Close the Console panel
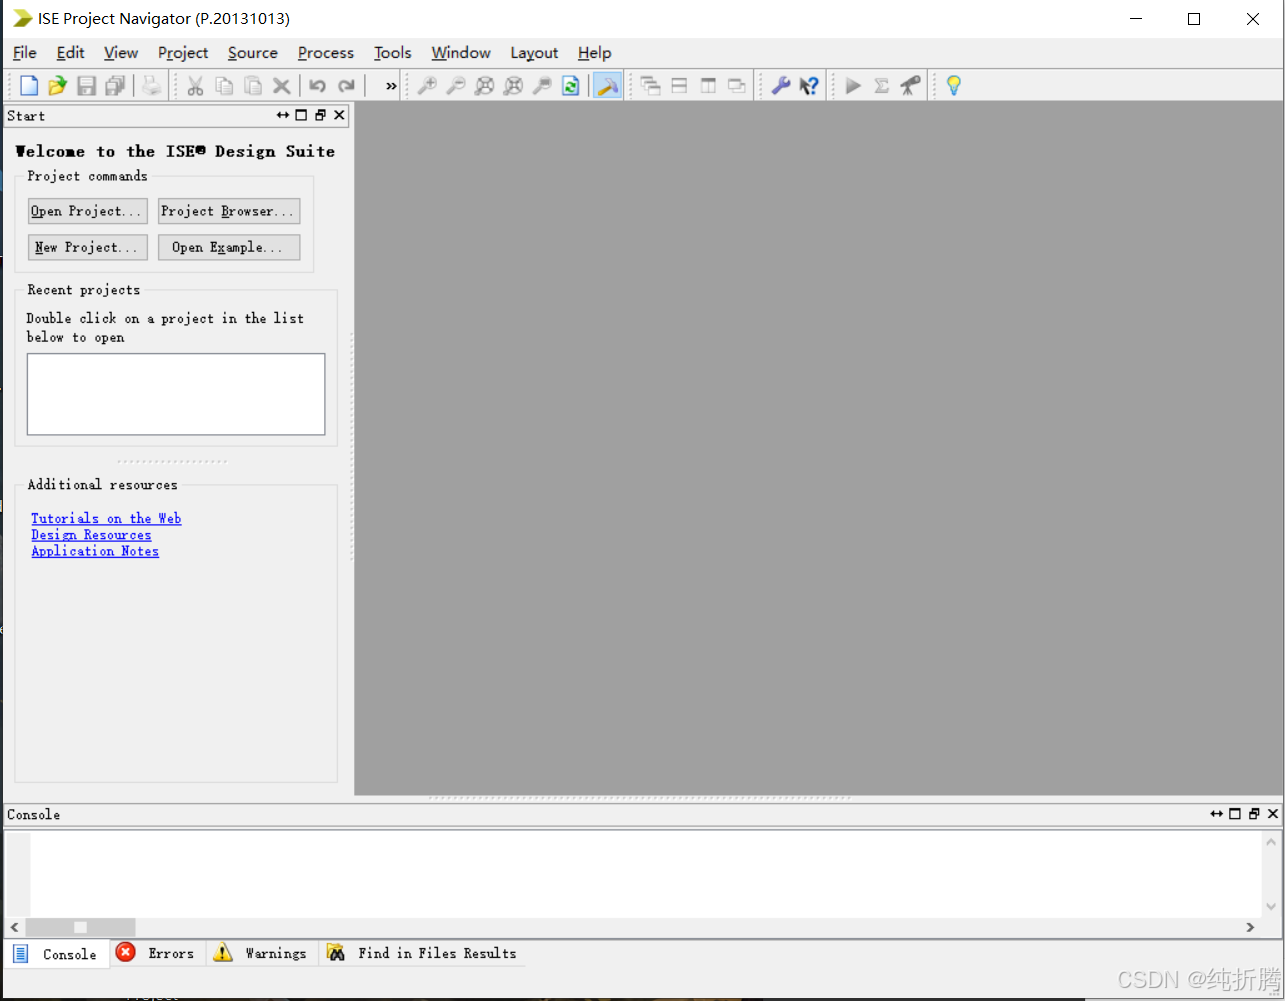 pyautogui.click(x=1273, y=814)
